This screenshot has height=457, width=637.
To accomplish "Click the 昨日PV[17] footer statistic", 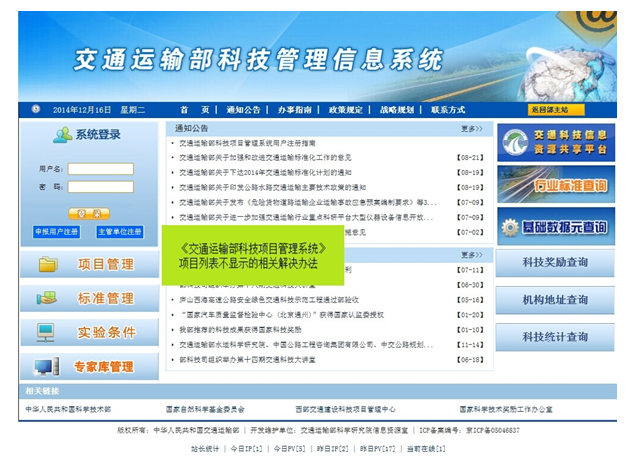I will [377, 449].
